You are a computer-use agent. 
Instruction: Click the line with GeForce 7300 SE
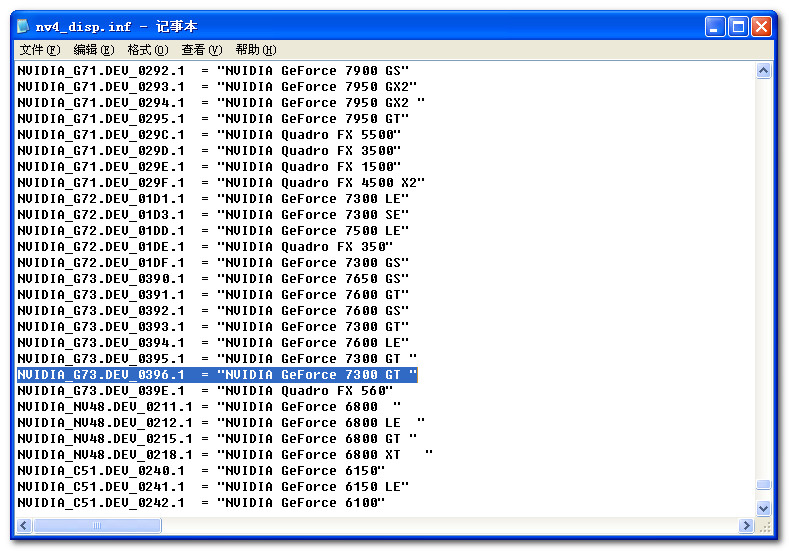click(x=213, y=215)
